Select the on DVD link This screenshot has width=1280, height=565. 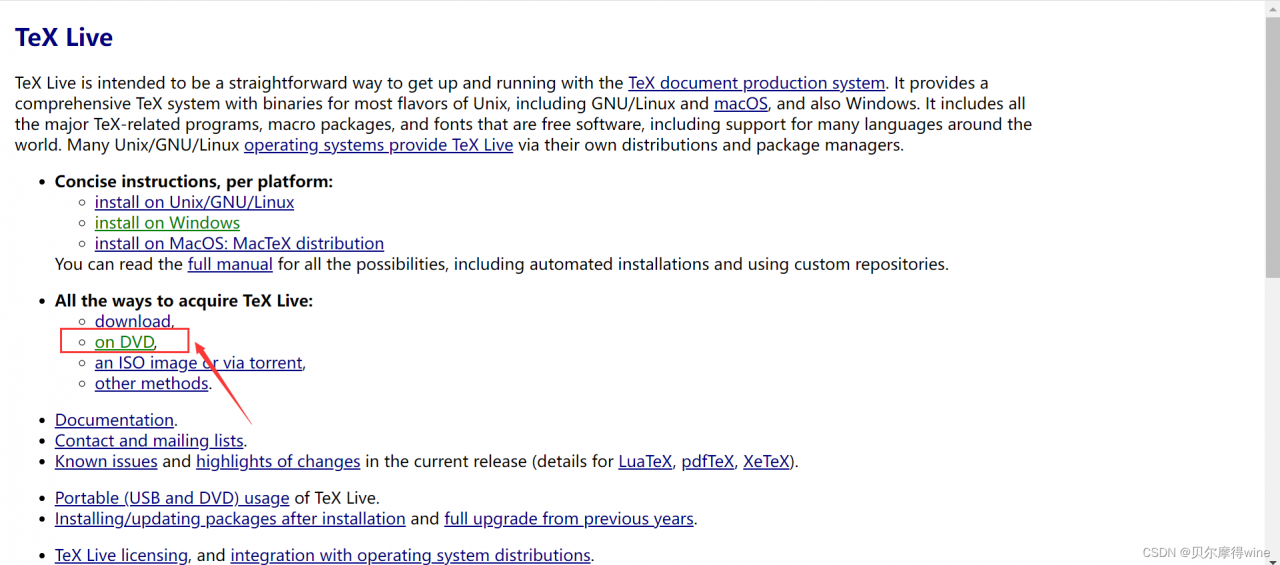click(x=124, y=343)
